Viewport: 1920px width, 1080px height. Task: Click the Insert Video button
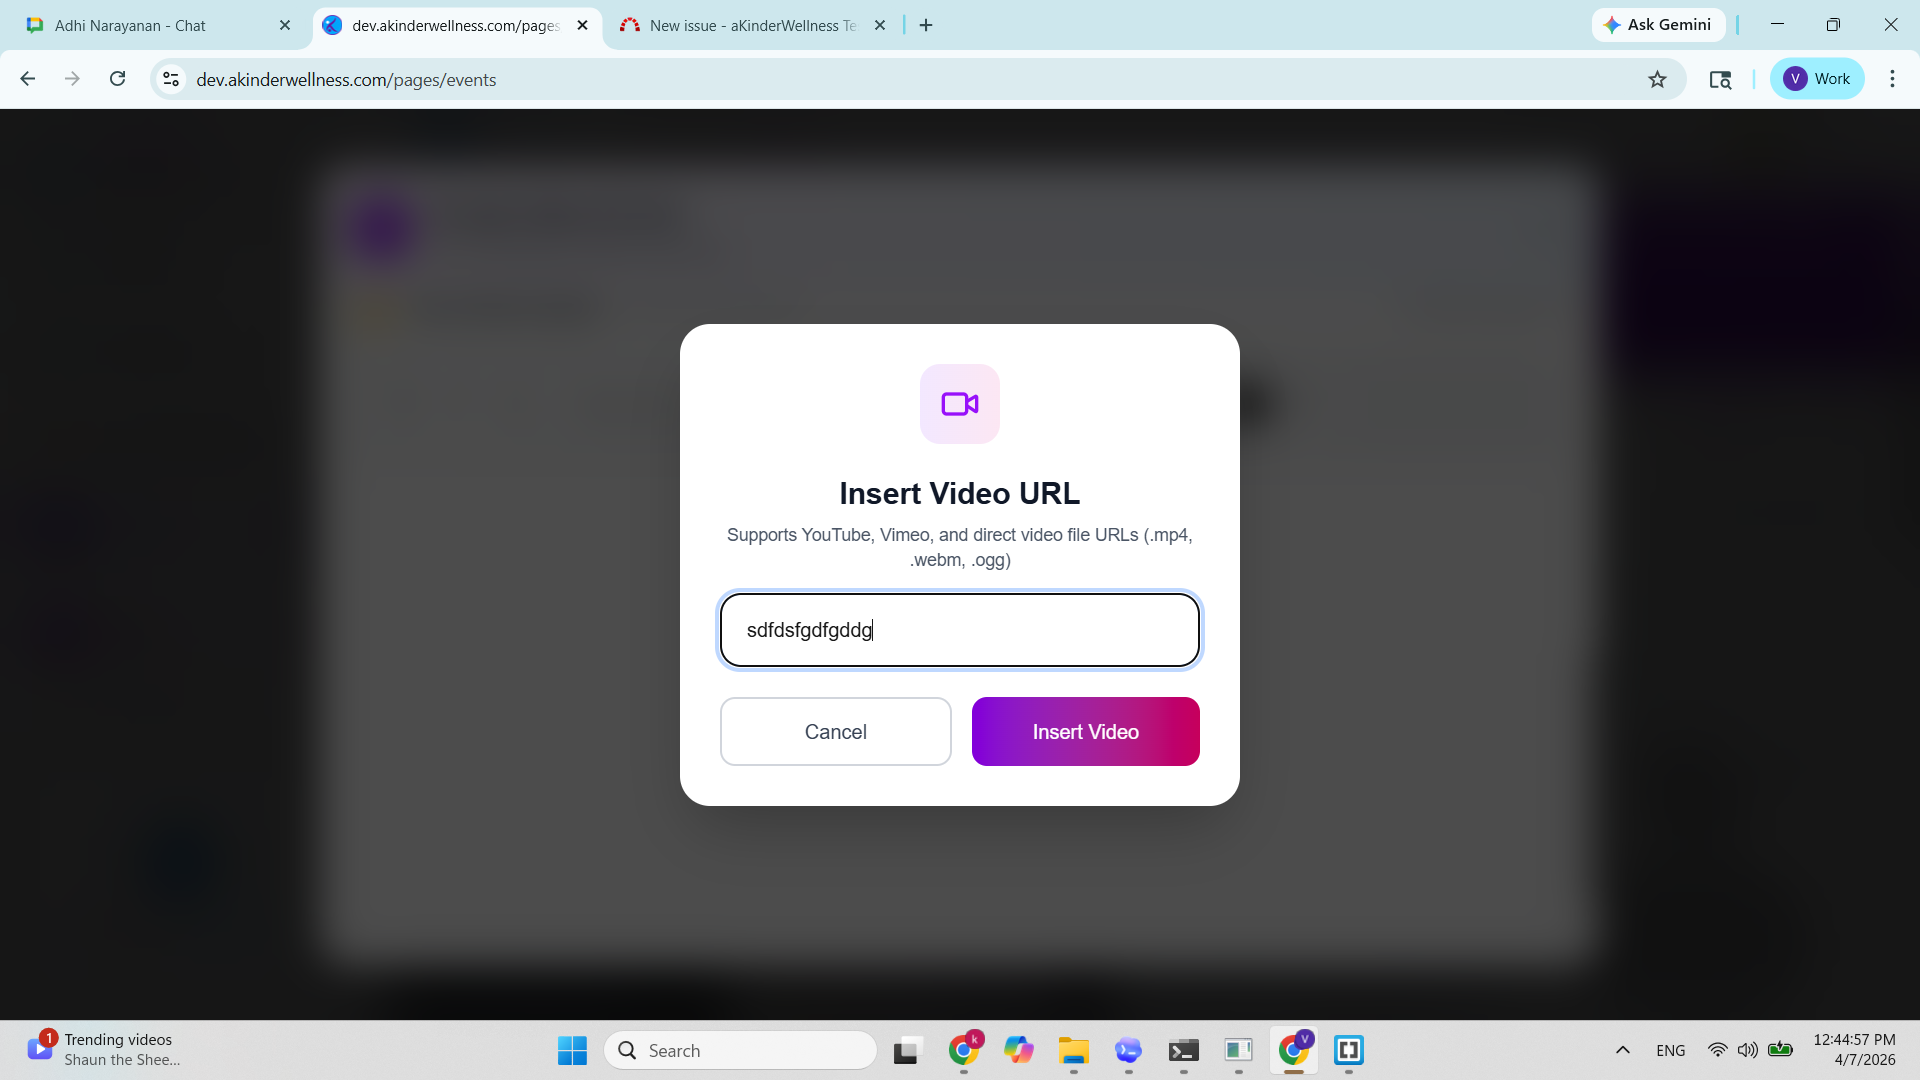coord(1085,731)
